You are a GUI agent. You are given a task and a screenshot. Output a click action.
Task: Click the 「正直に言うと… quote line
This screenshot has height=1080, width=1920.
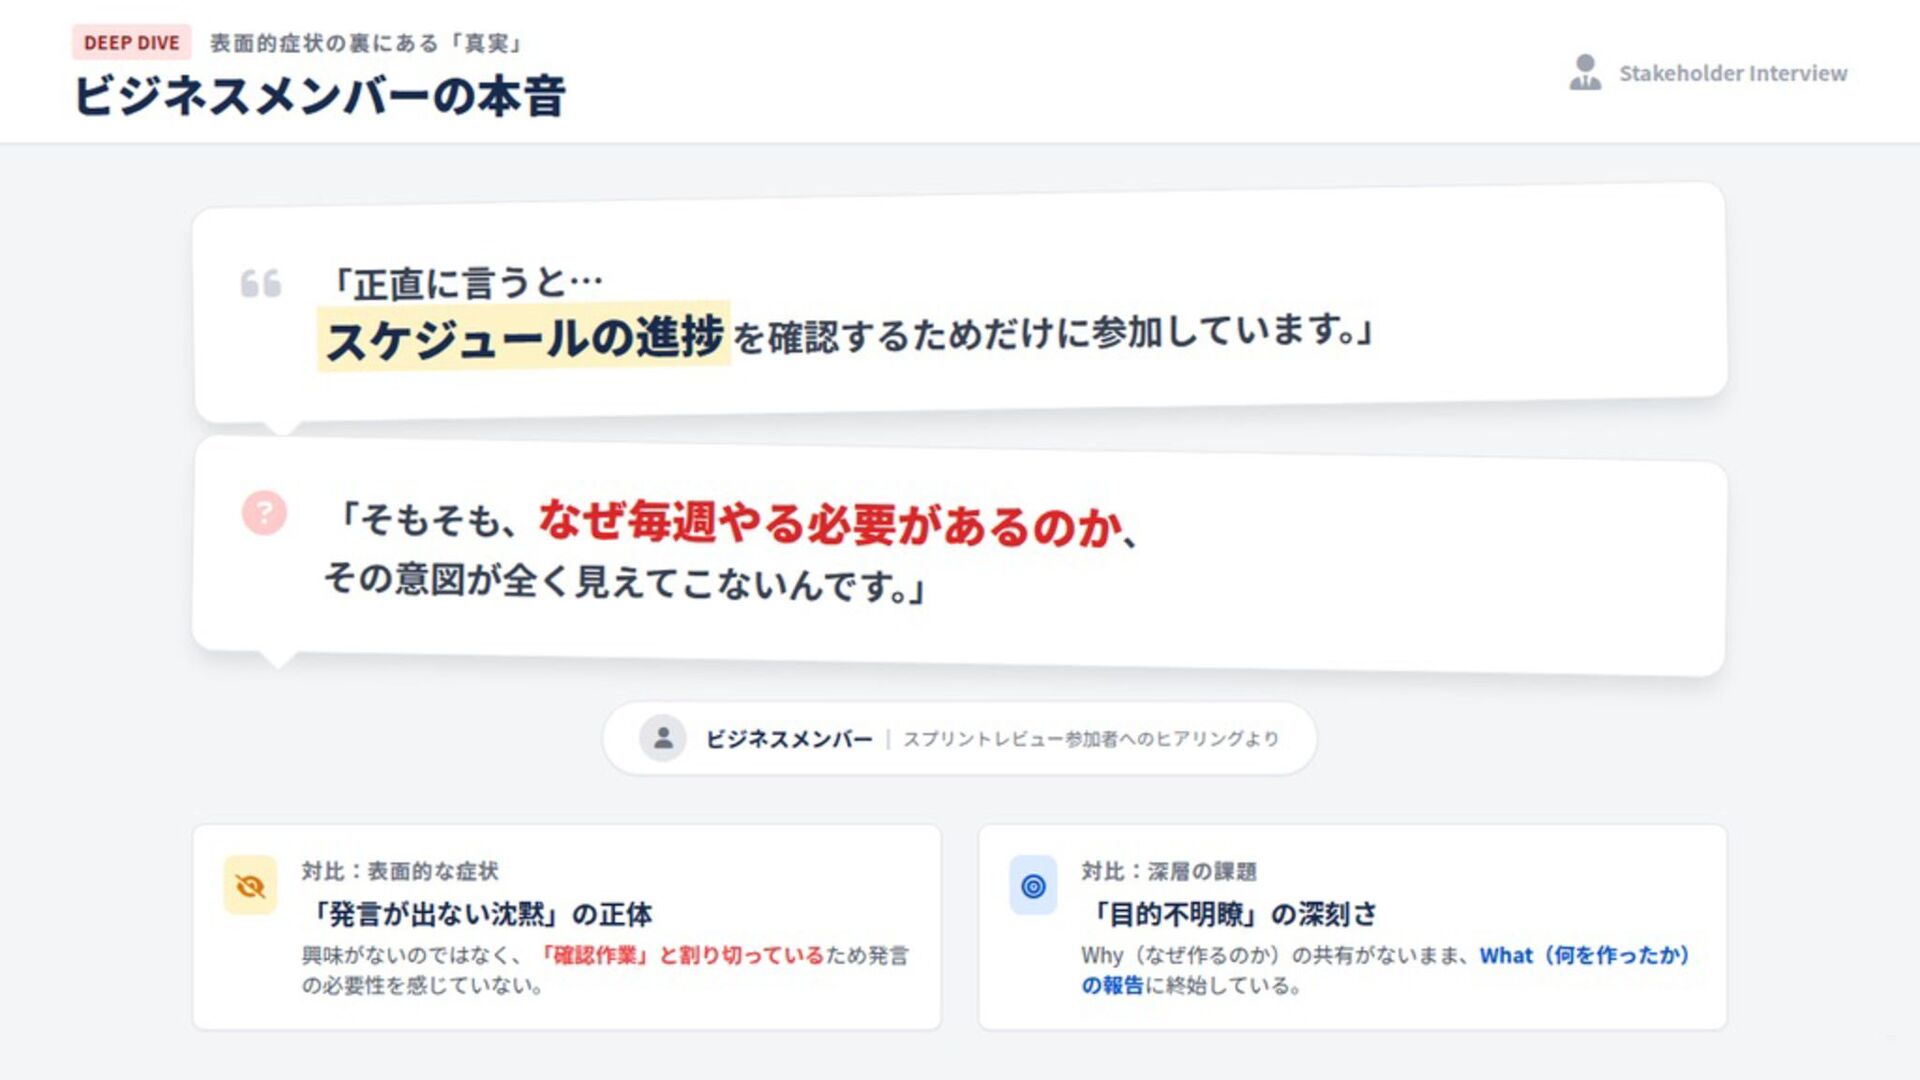pos(466,283)
